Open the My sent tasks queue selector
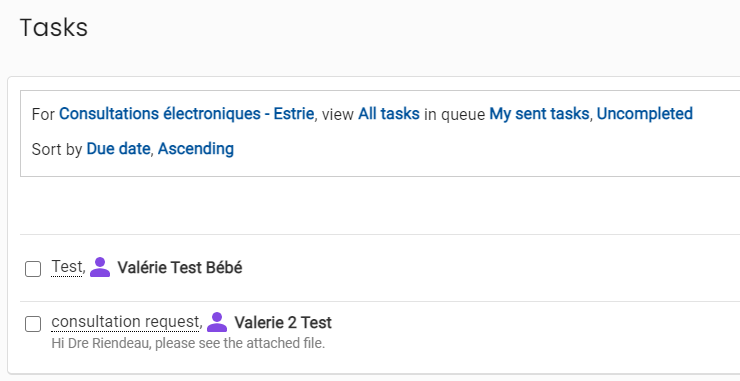 coord(539,114)
